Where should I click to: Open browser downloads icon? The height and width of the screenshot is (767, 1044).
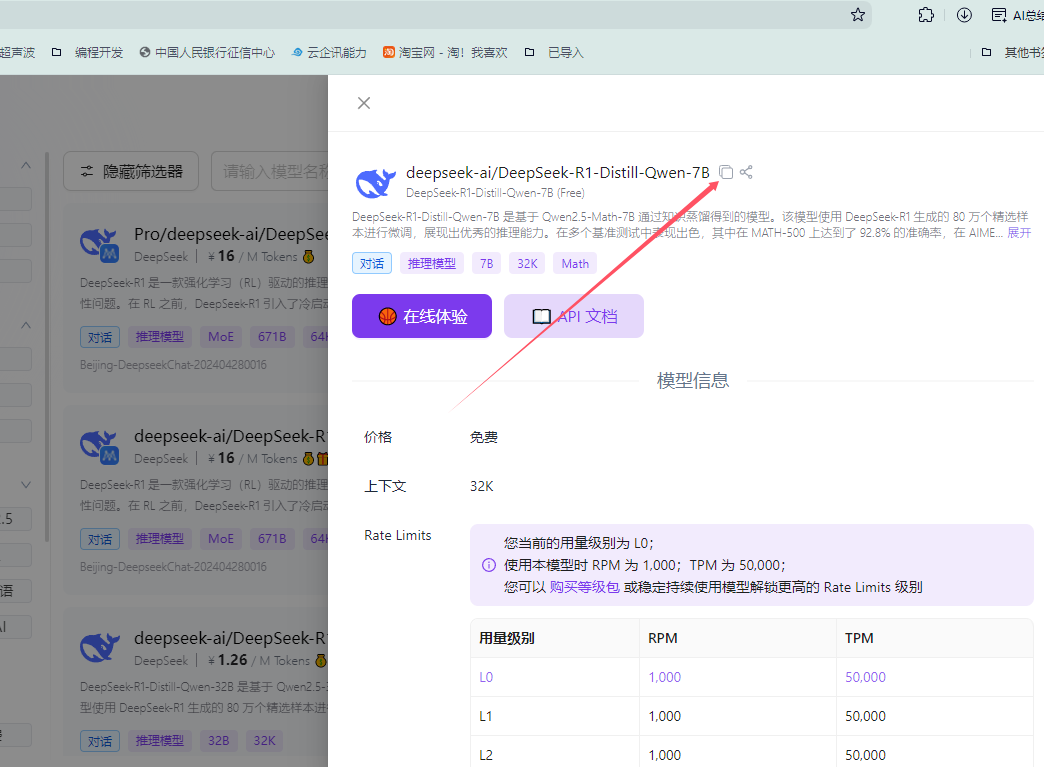964,15
